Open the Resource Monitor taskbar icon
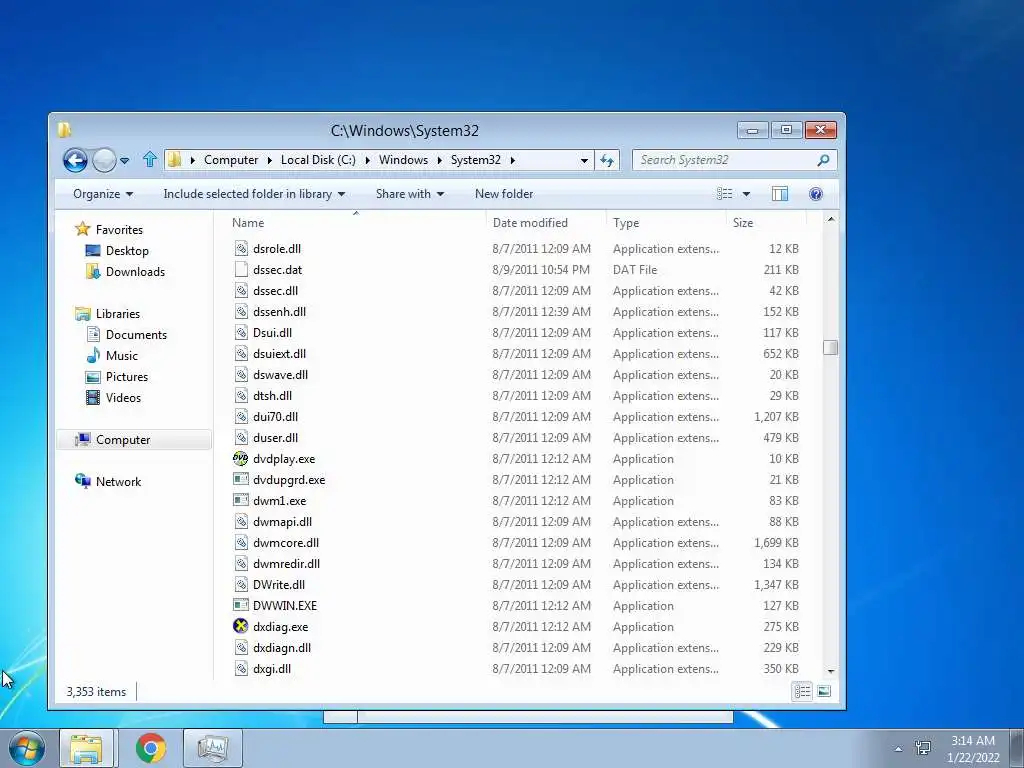Viewport: 1024px width, 768px height. (x=213, y=748)
